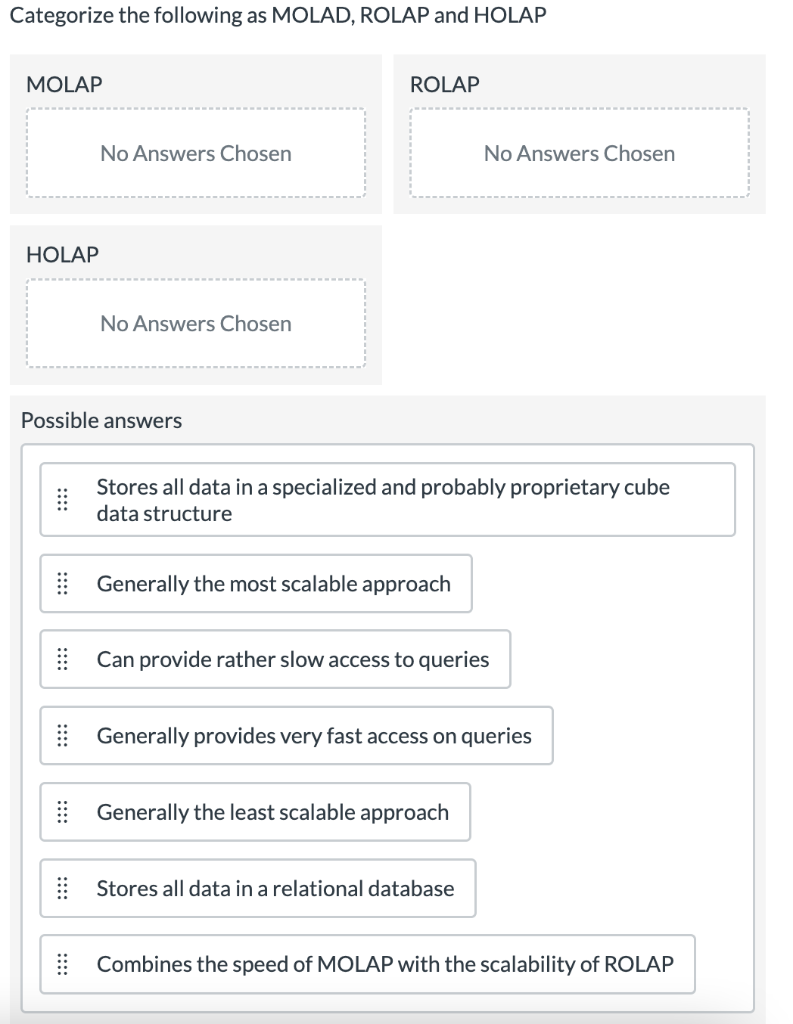Select the 'Generally the most scalable approach' answer card
This screenshot has width=793, height=1024.
255,583
